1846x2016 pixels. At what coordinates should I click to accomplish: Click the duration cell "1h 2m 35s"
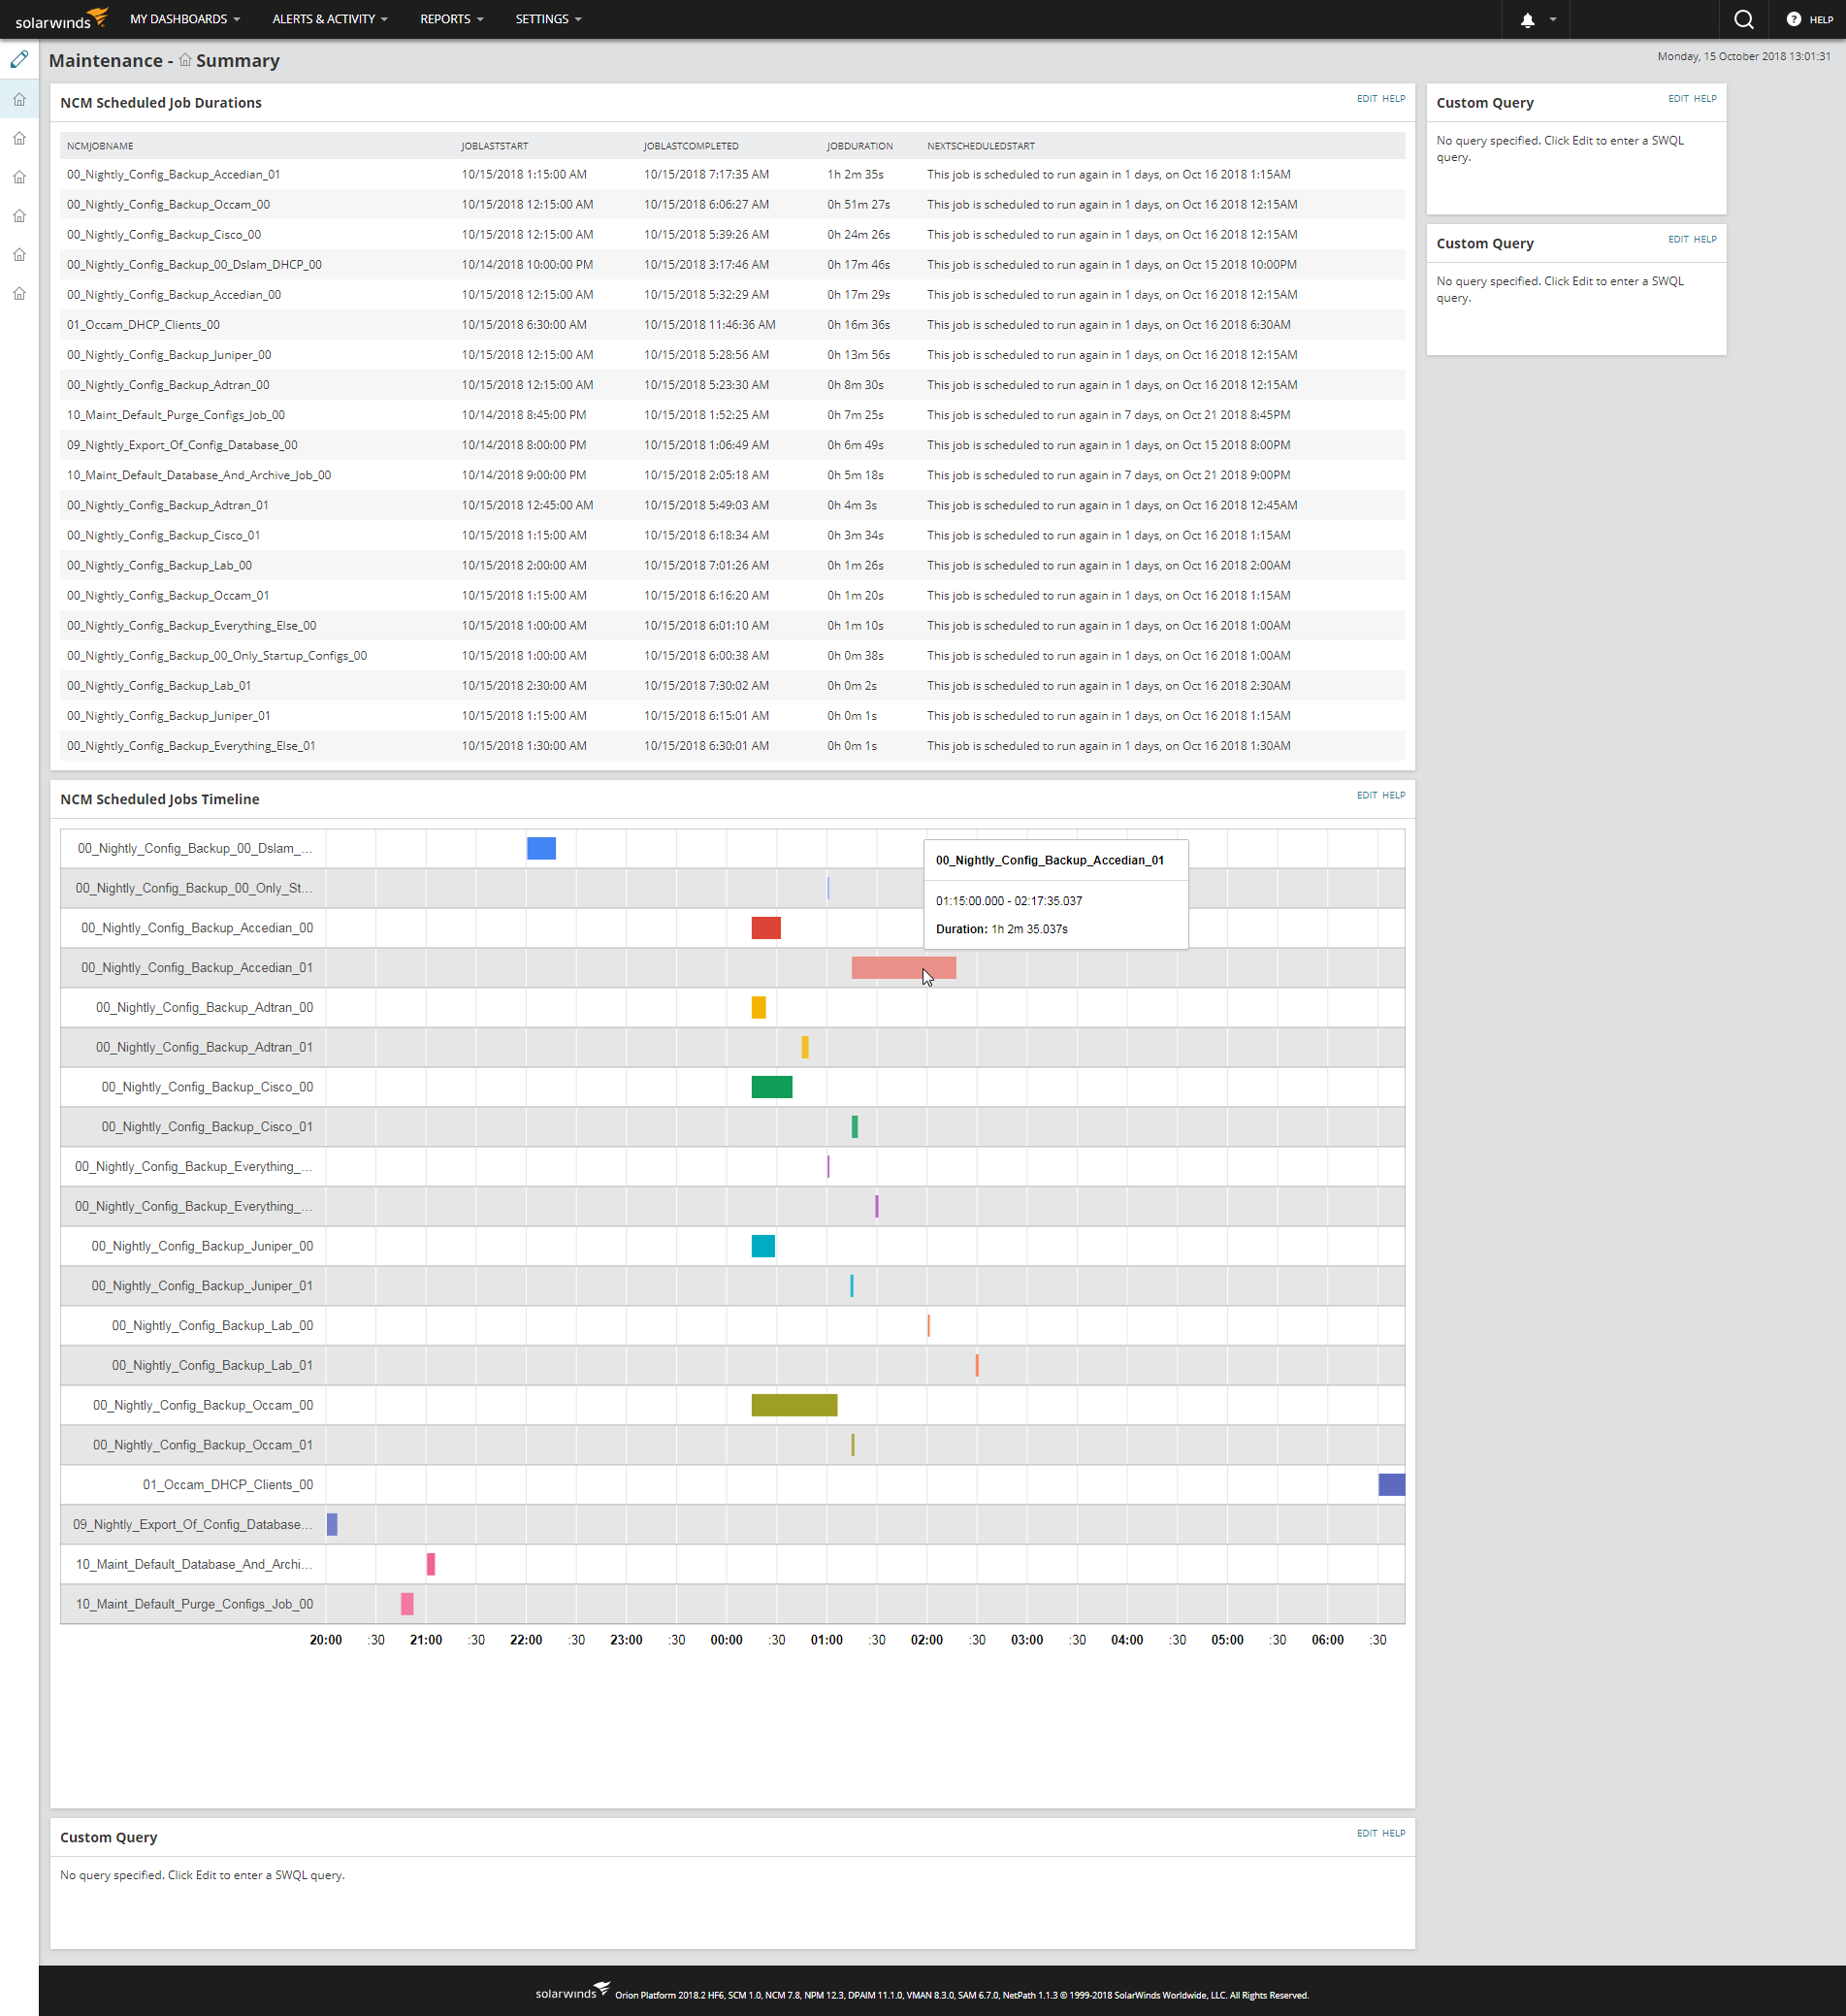coord(856,175)
